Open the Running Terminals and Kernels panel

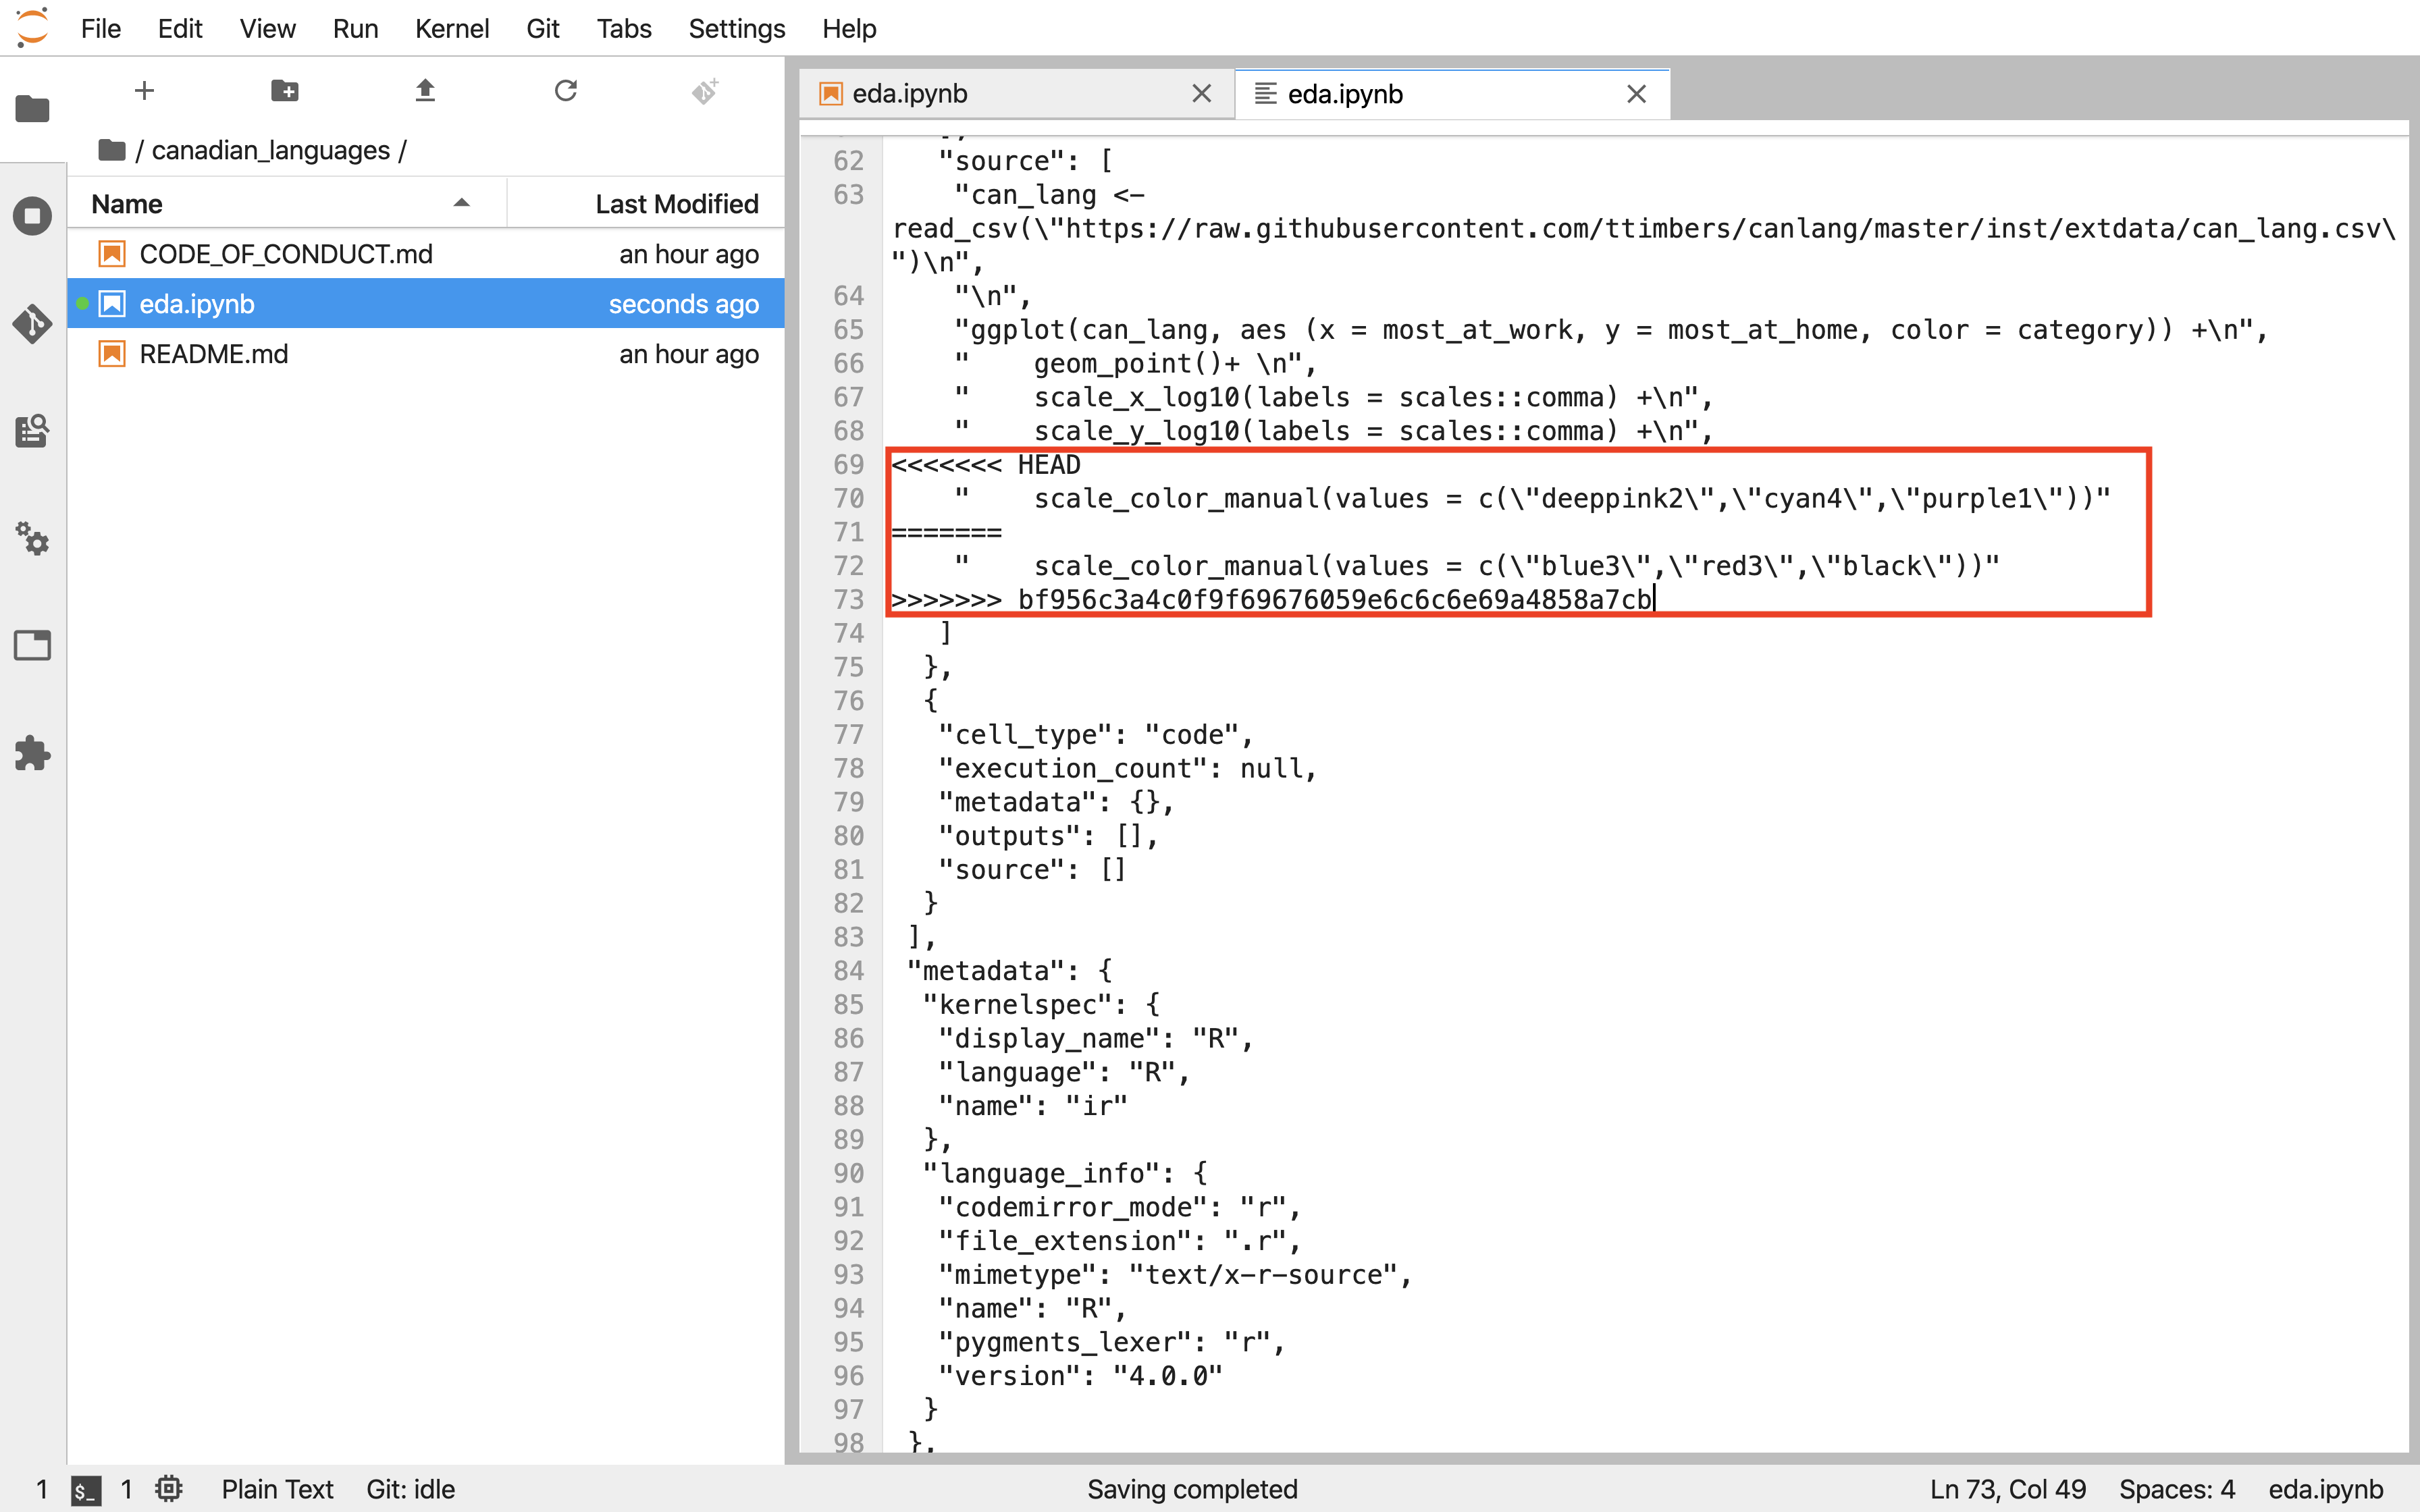pyautogui.click(x=32, y=216)
